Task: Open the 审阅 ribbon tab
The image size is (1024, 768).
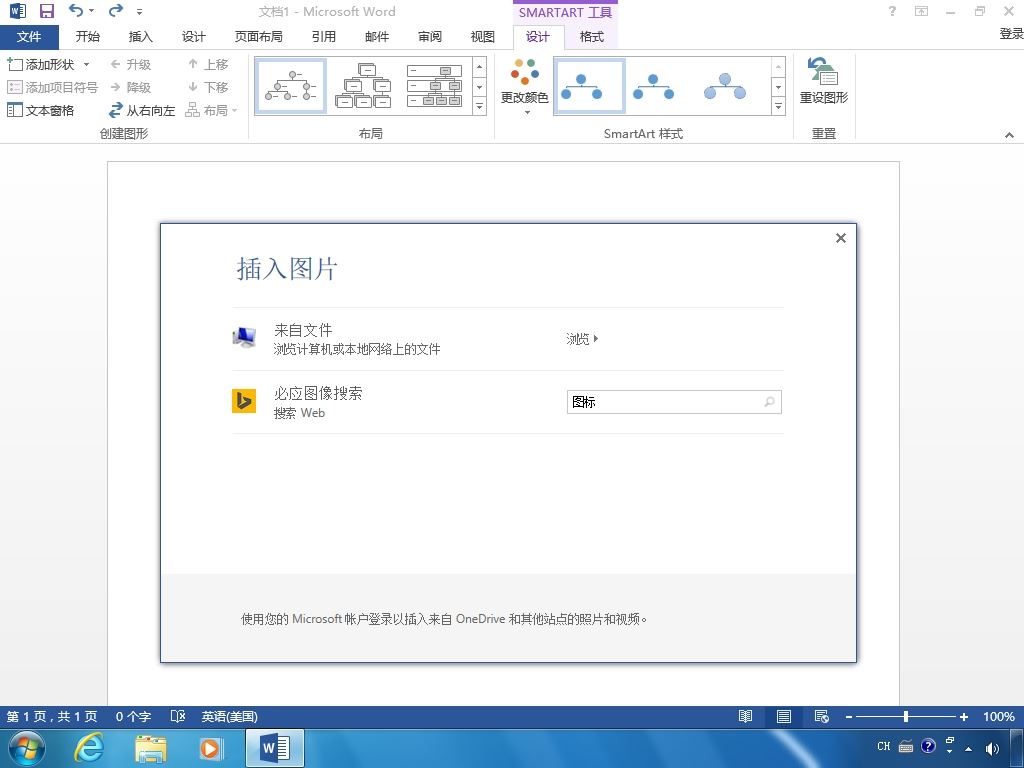Action: coord(430,37)
